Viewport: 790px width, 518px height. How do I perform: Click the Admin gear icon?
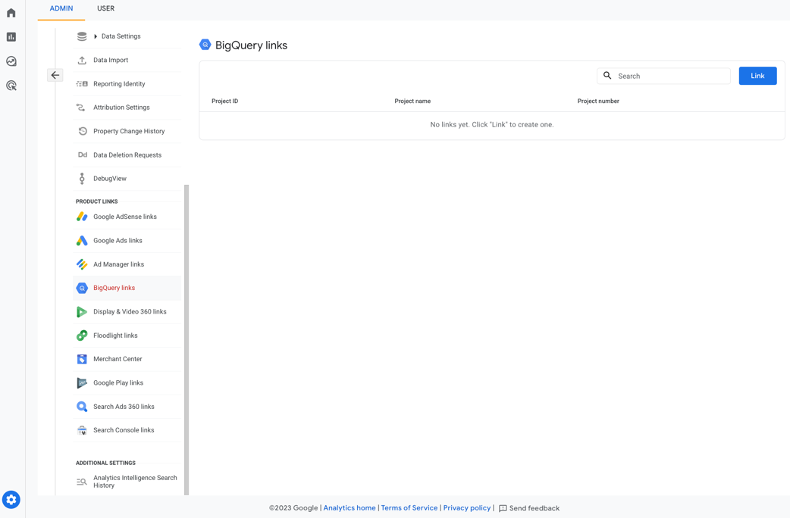(x=11, y=499)
